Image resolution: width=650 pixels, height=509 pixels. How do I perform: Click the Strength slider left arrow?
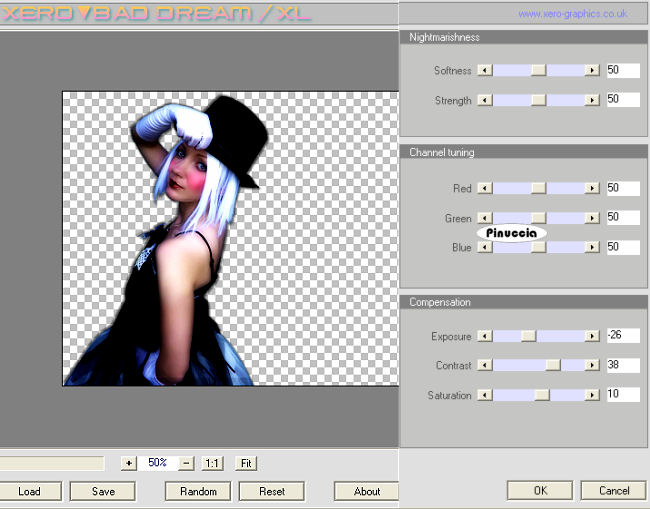(x=485, y=100)
